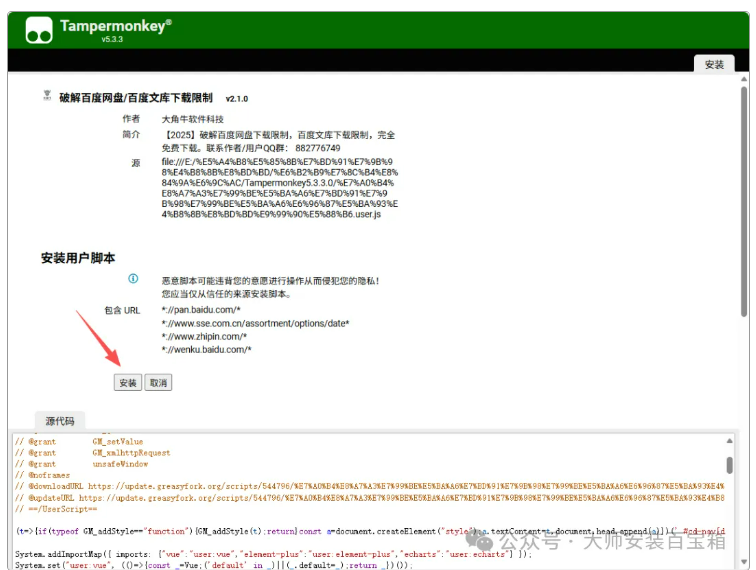Click the file:/// source path text

click(279, 186)
